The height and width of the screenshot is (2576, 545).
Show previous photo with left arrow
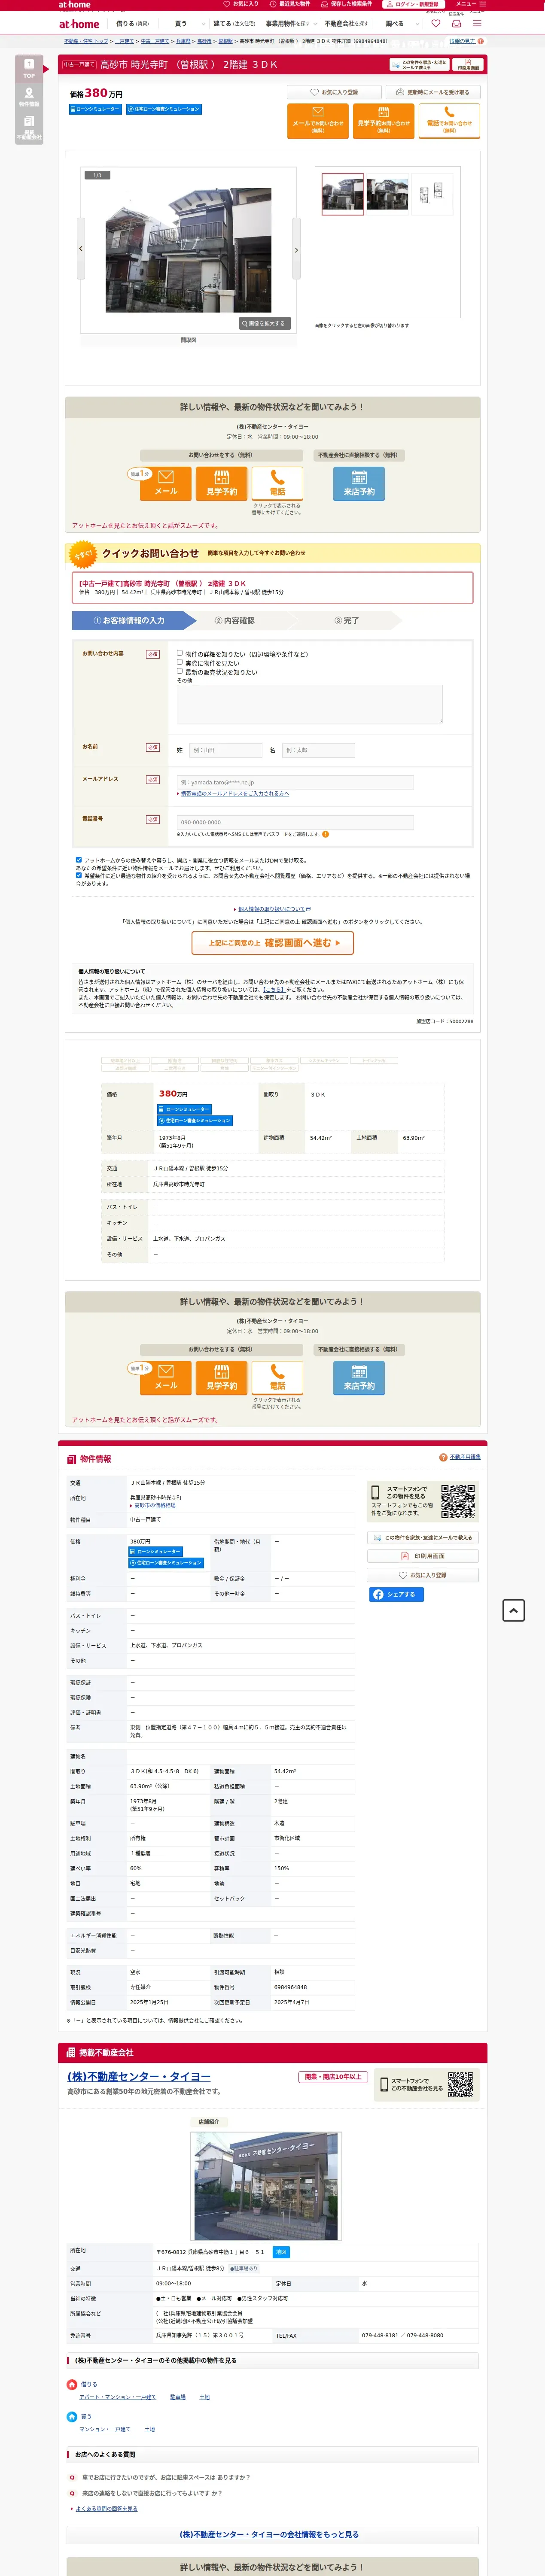coord(81,249)
